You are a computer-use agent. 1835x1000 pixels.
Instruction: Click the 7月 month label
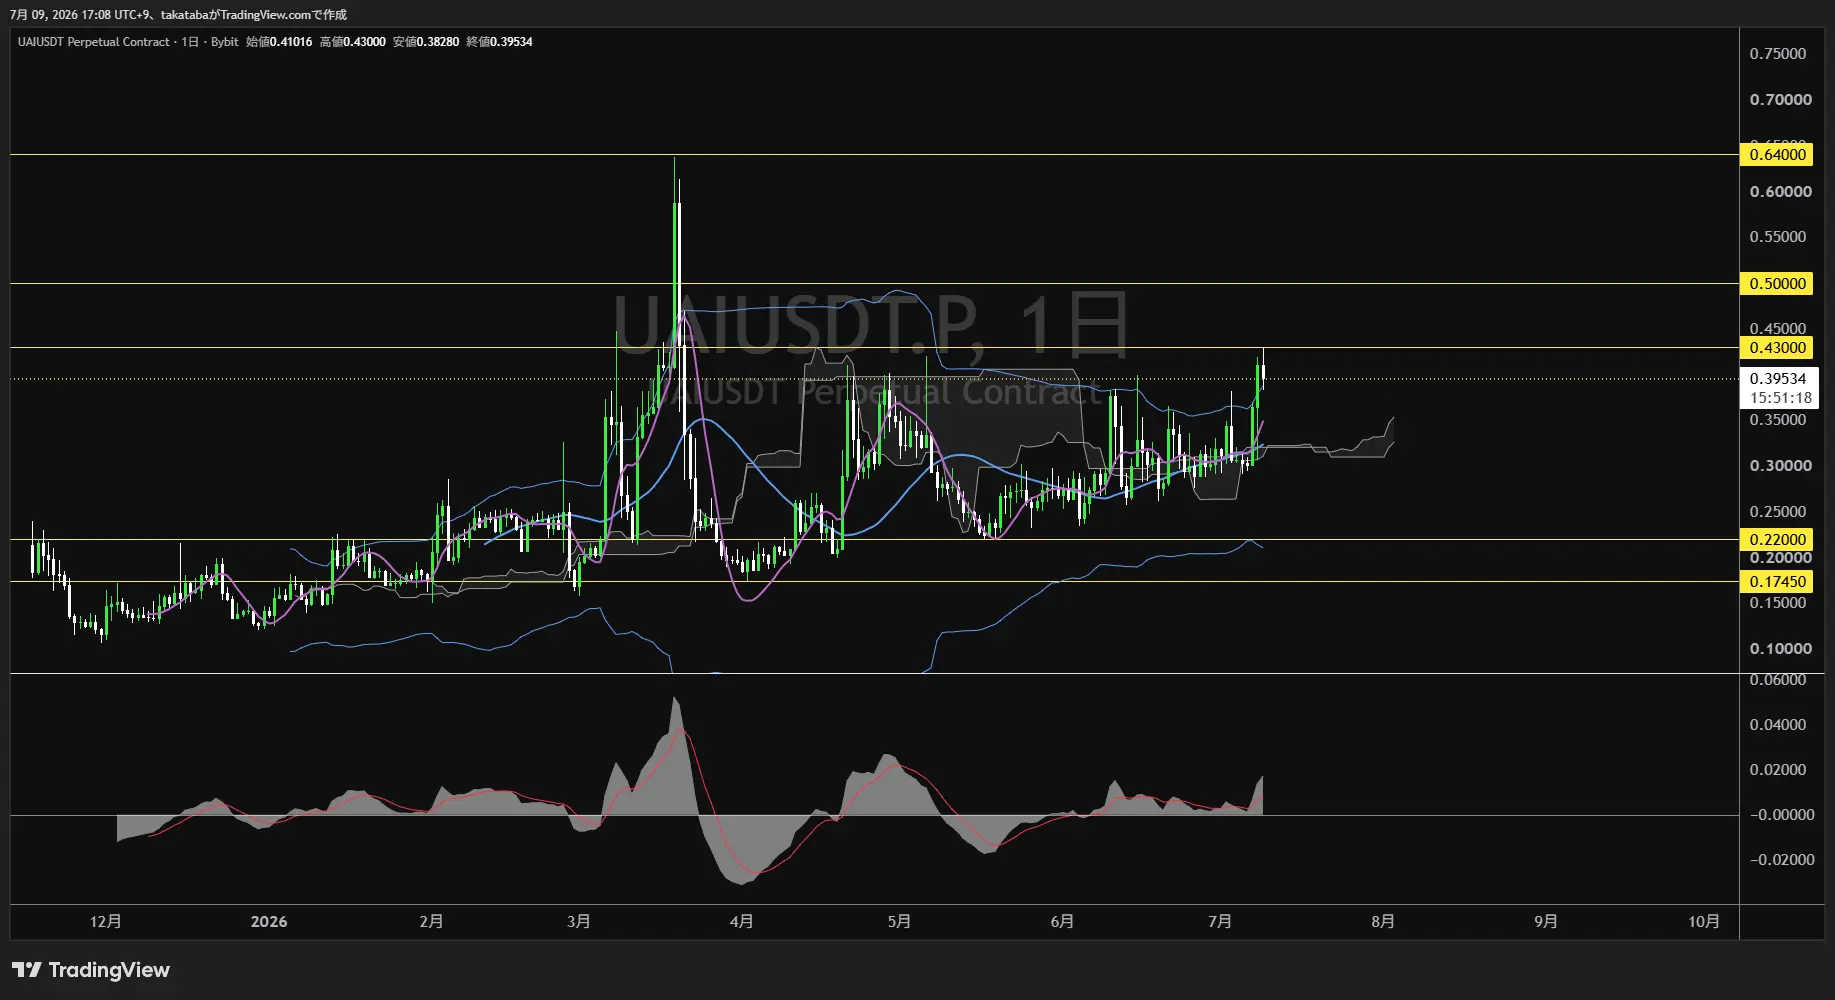click(1220, 921)
